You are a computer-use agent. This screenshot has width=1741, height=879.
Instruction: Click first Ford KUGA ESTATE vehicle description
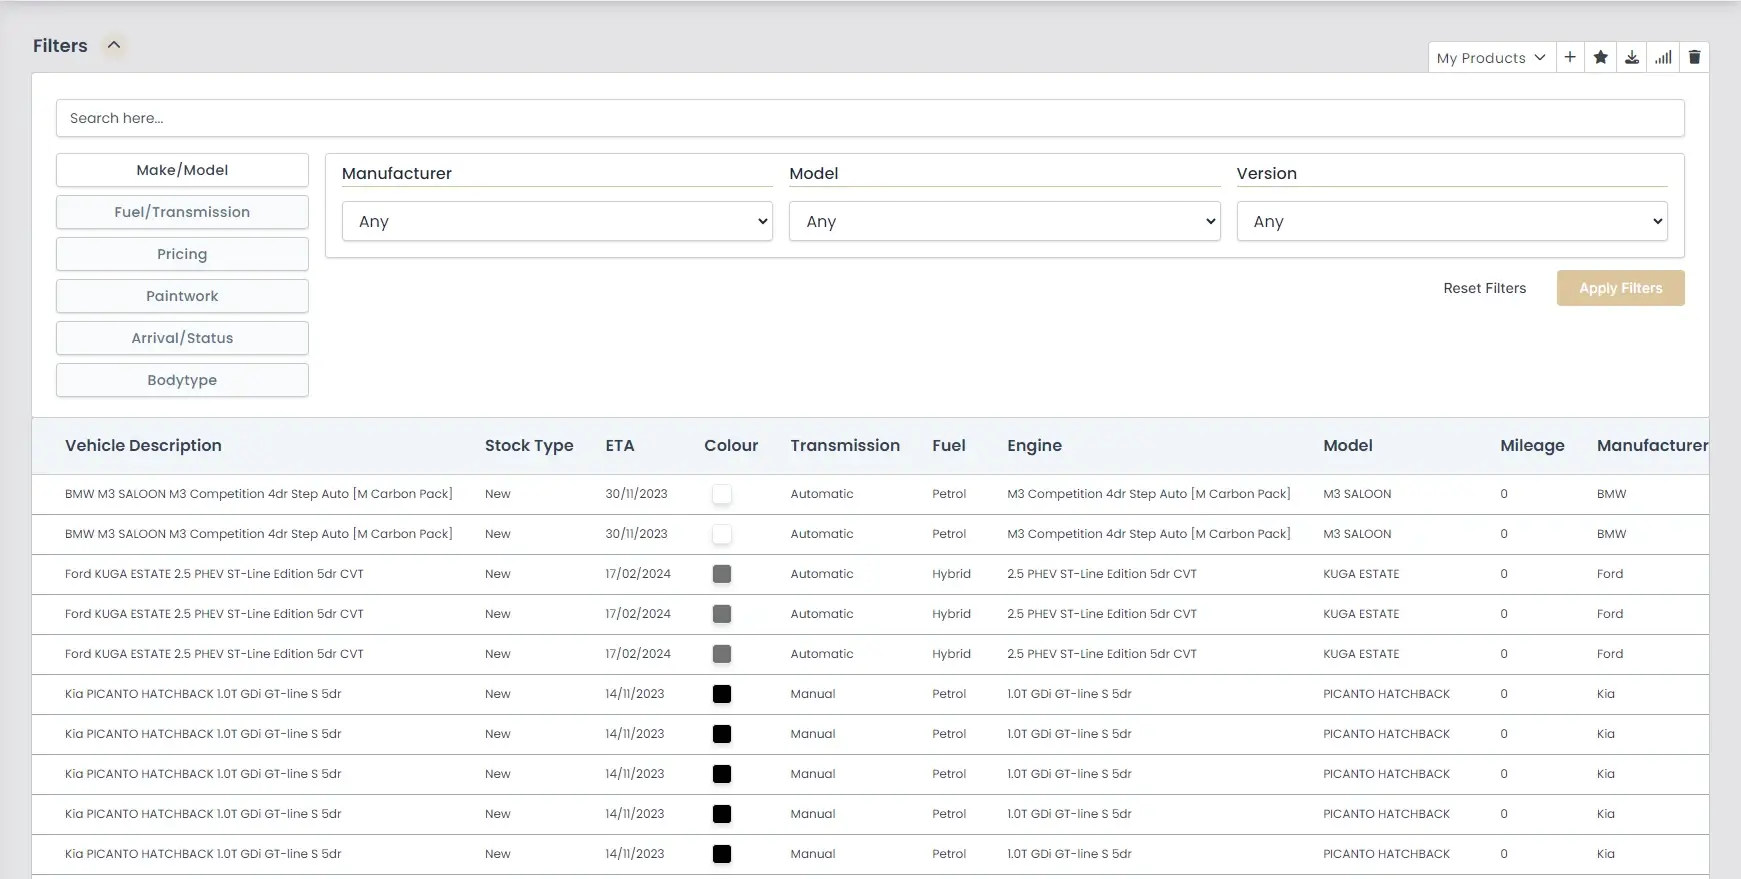pyautogui.click(x=214, y=574)
